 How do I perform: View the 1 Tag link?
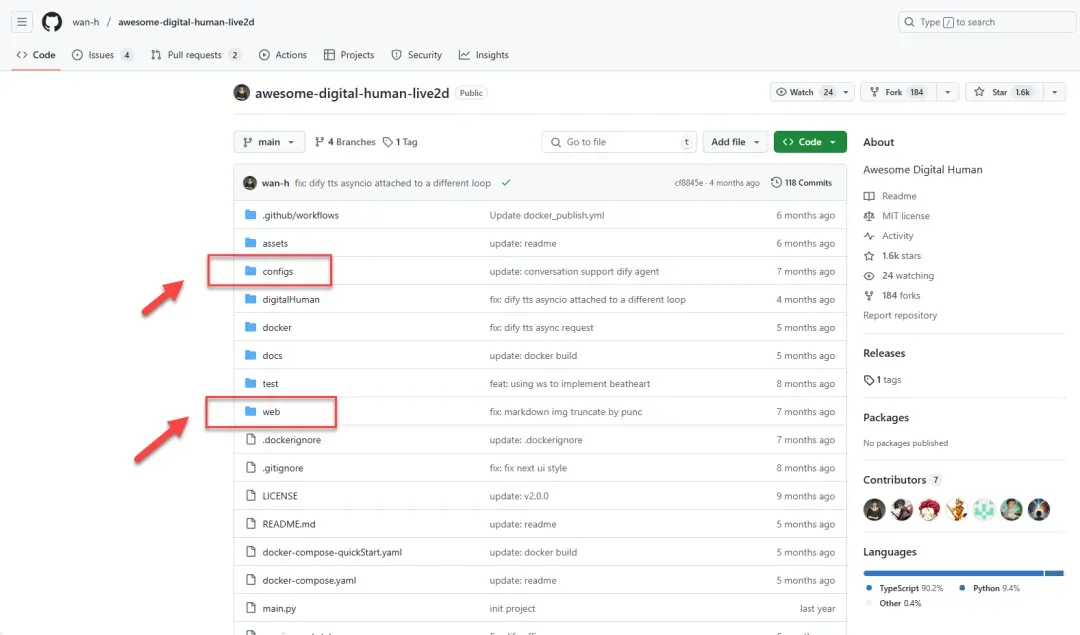pos(400,142)
